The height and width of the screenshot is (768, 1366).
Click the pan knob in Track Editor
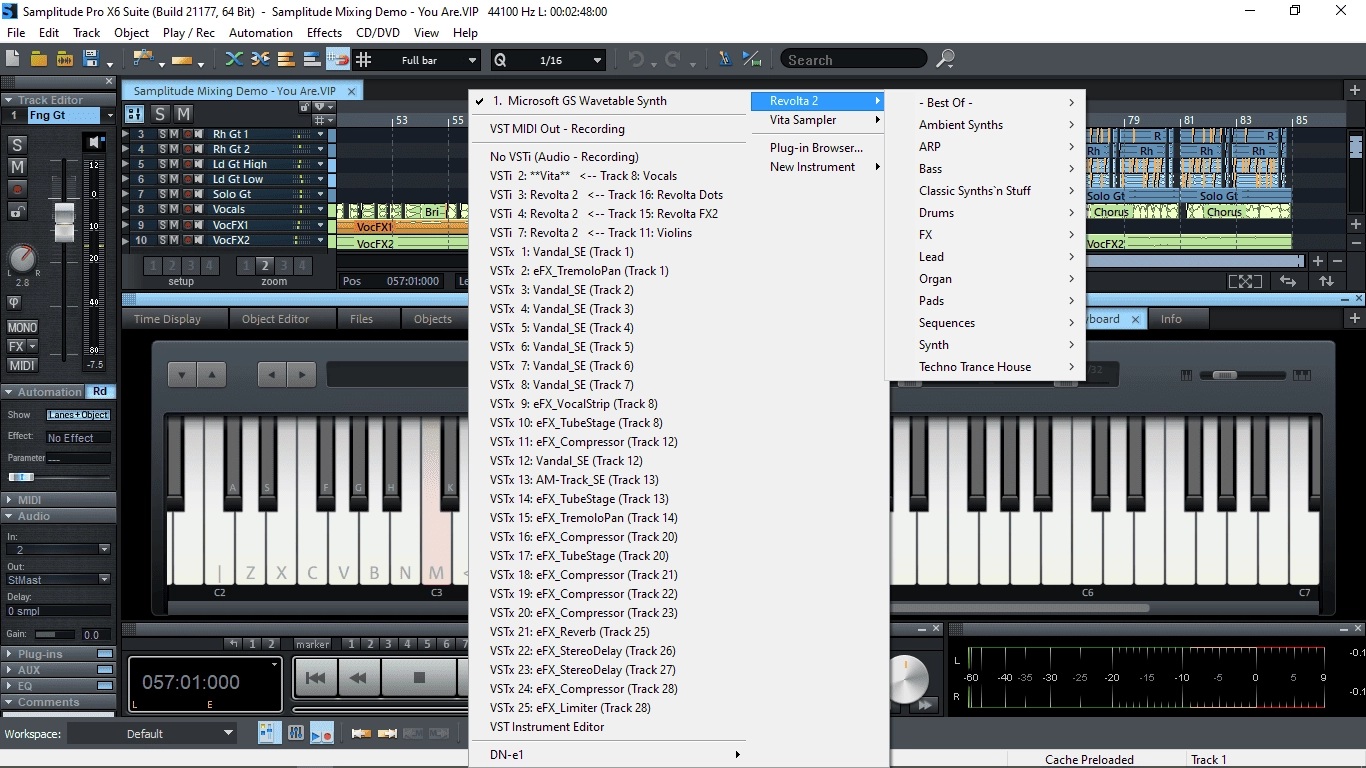(22, 259)
